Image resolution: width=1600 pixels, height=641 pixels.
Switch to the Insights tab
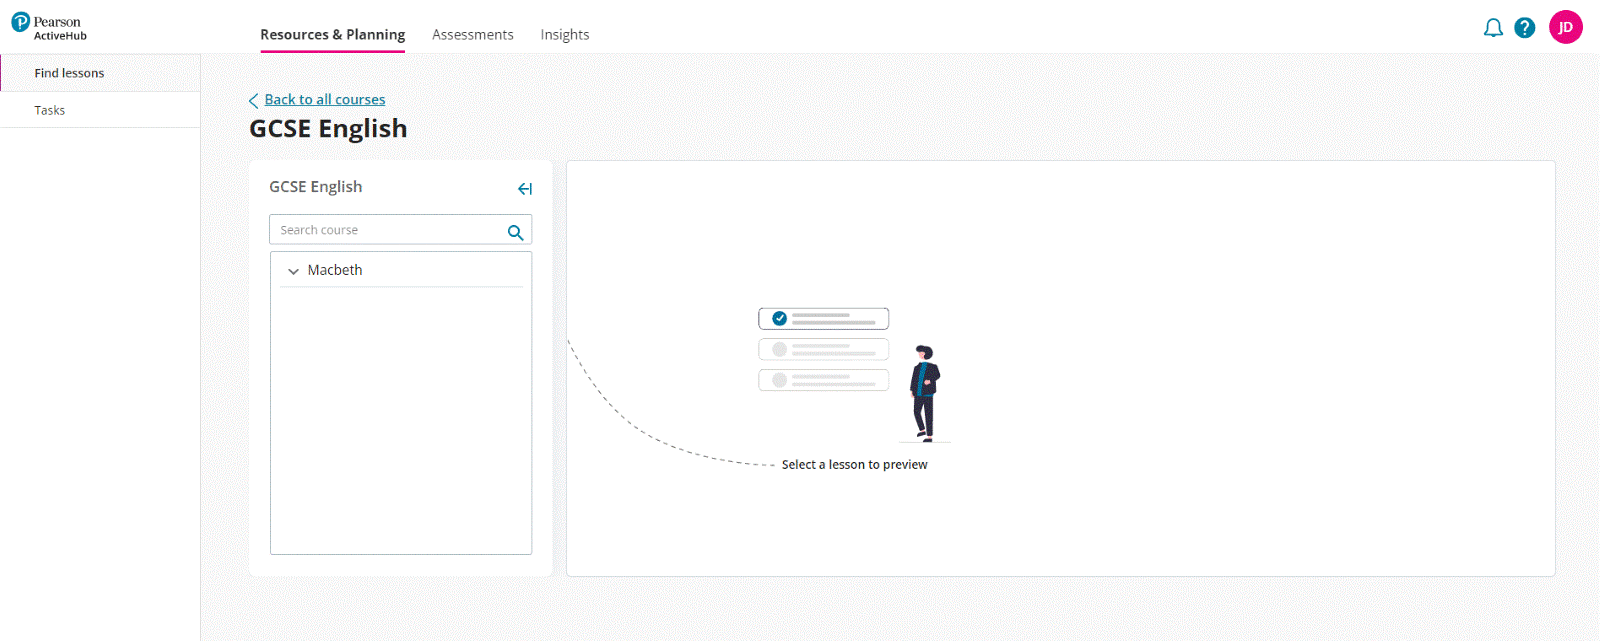[565, 35]
